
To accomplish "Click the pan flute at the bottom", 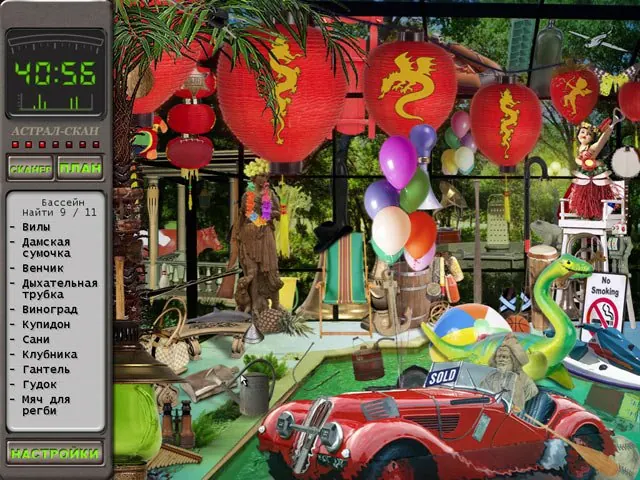I will 173,456.
